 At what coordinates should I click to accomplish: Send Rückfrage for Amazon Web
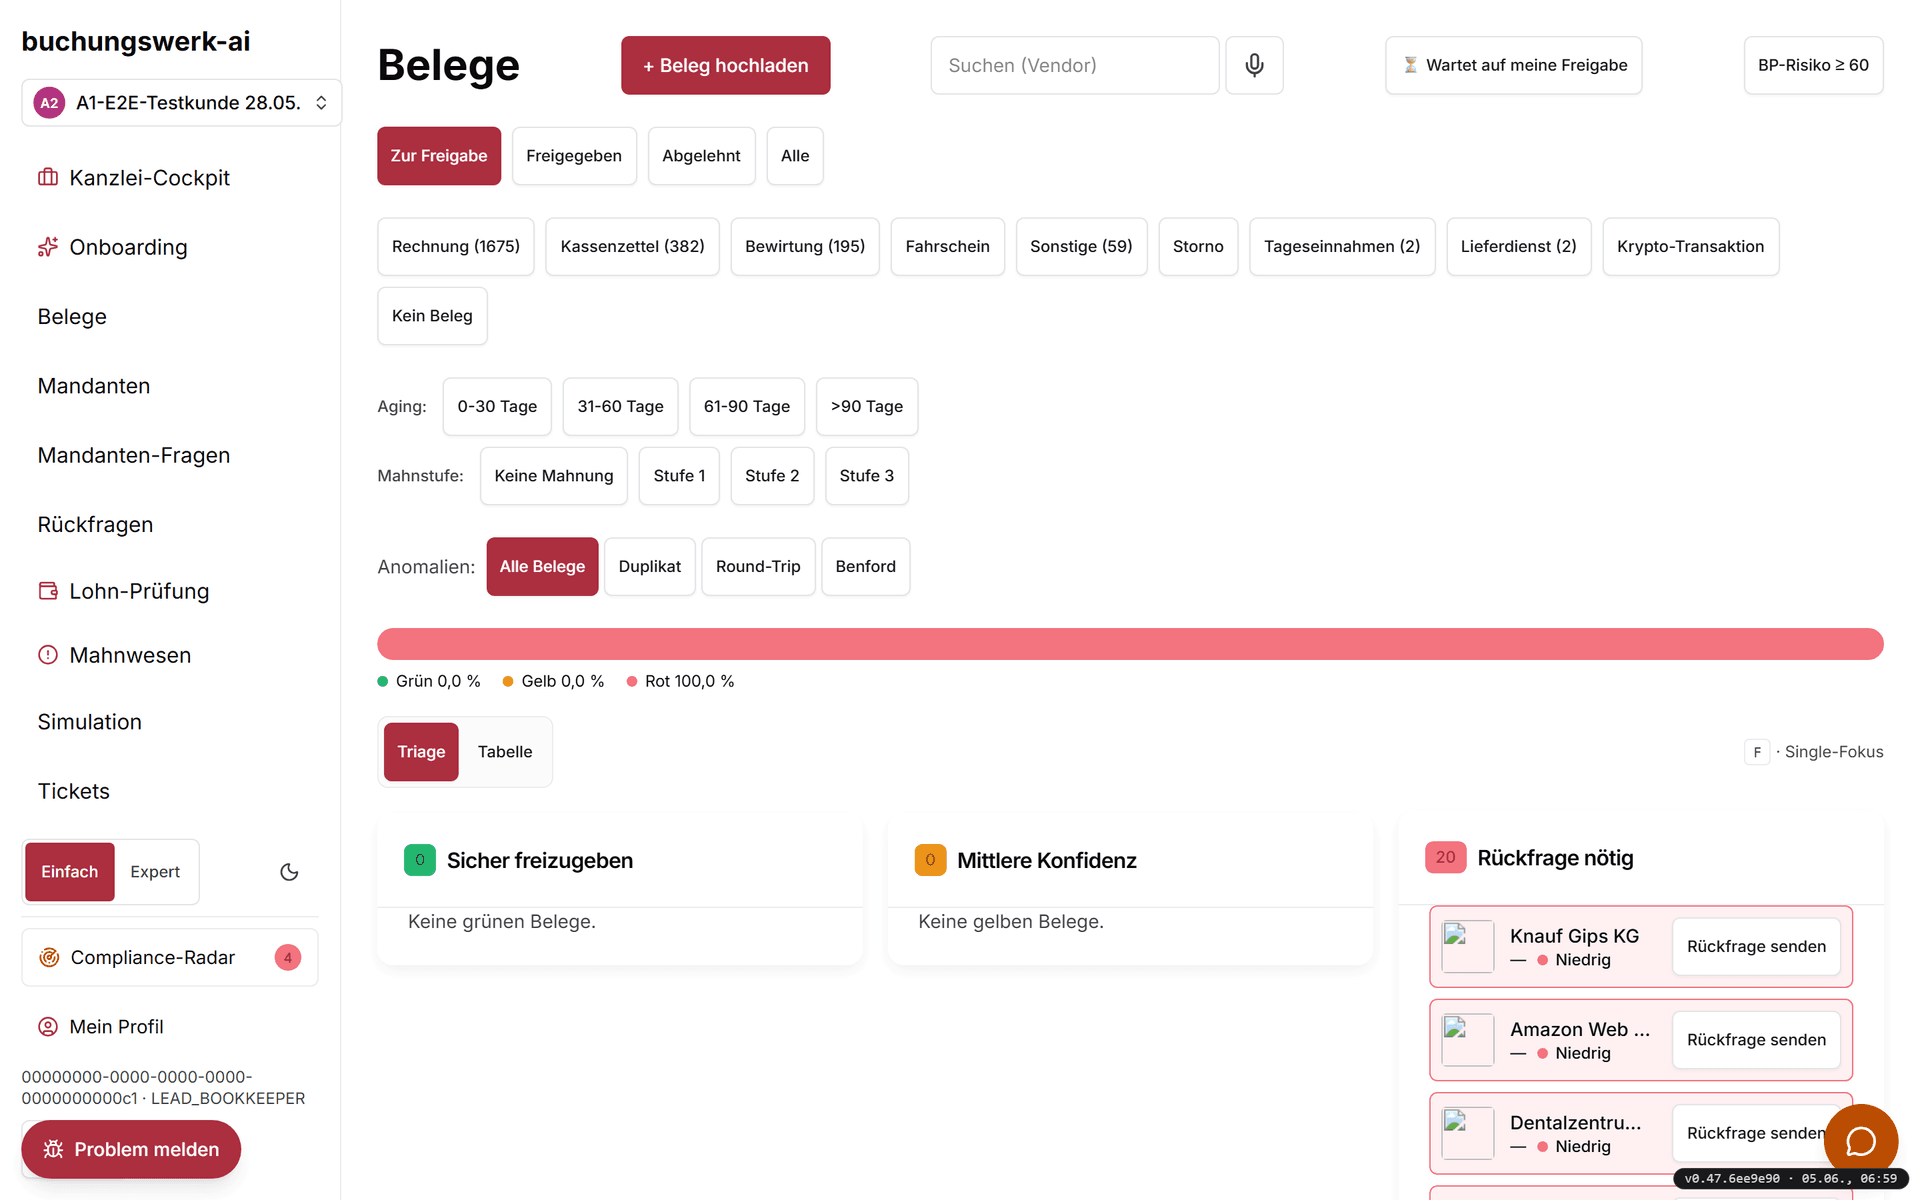[x=1756, y=1040]
